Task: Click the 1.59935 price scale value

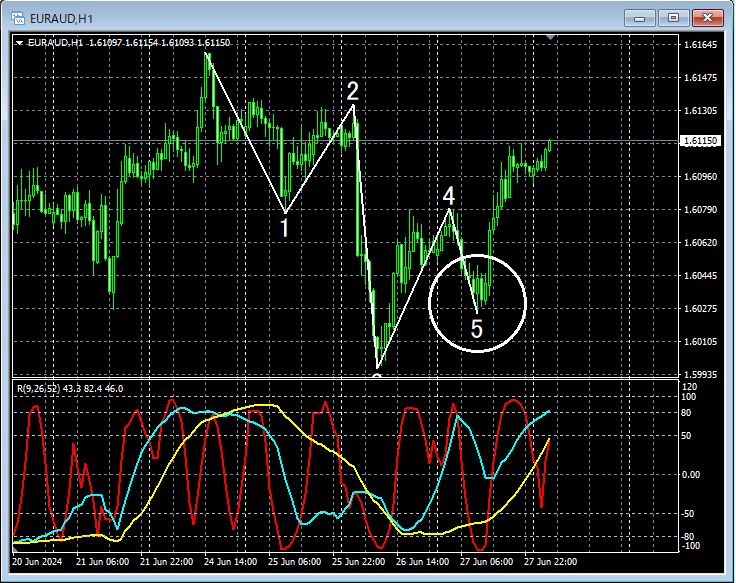Action: pos(700,374)
